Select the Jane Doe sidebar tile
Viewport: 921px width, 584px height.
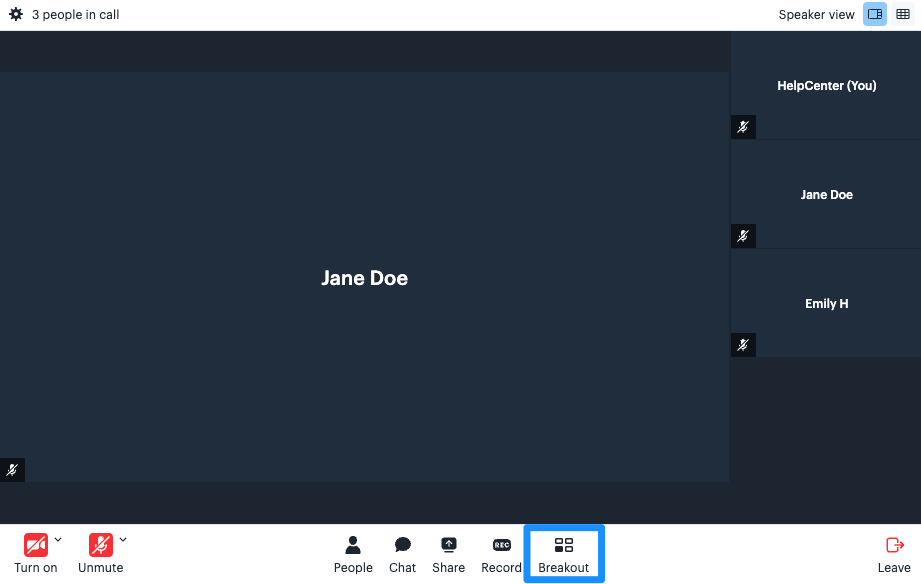click(x=826, y=194)
